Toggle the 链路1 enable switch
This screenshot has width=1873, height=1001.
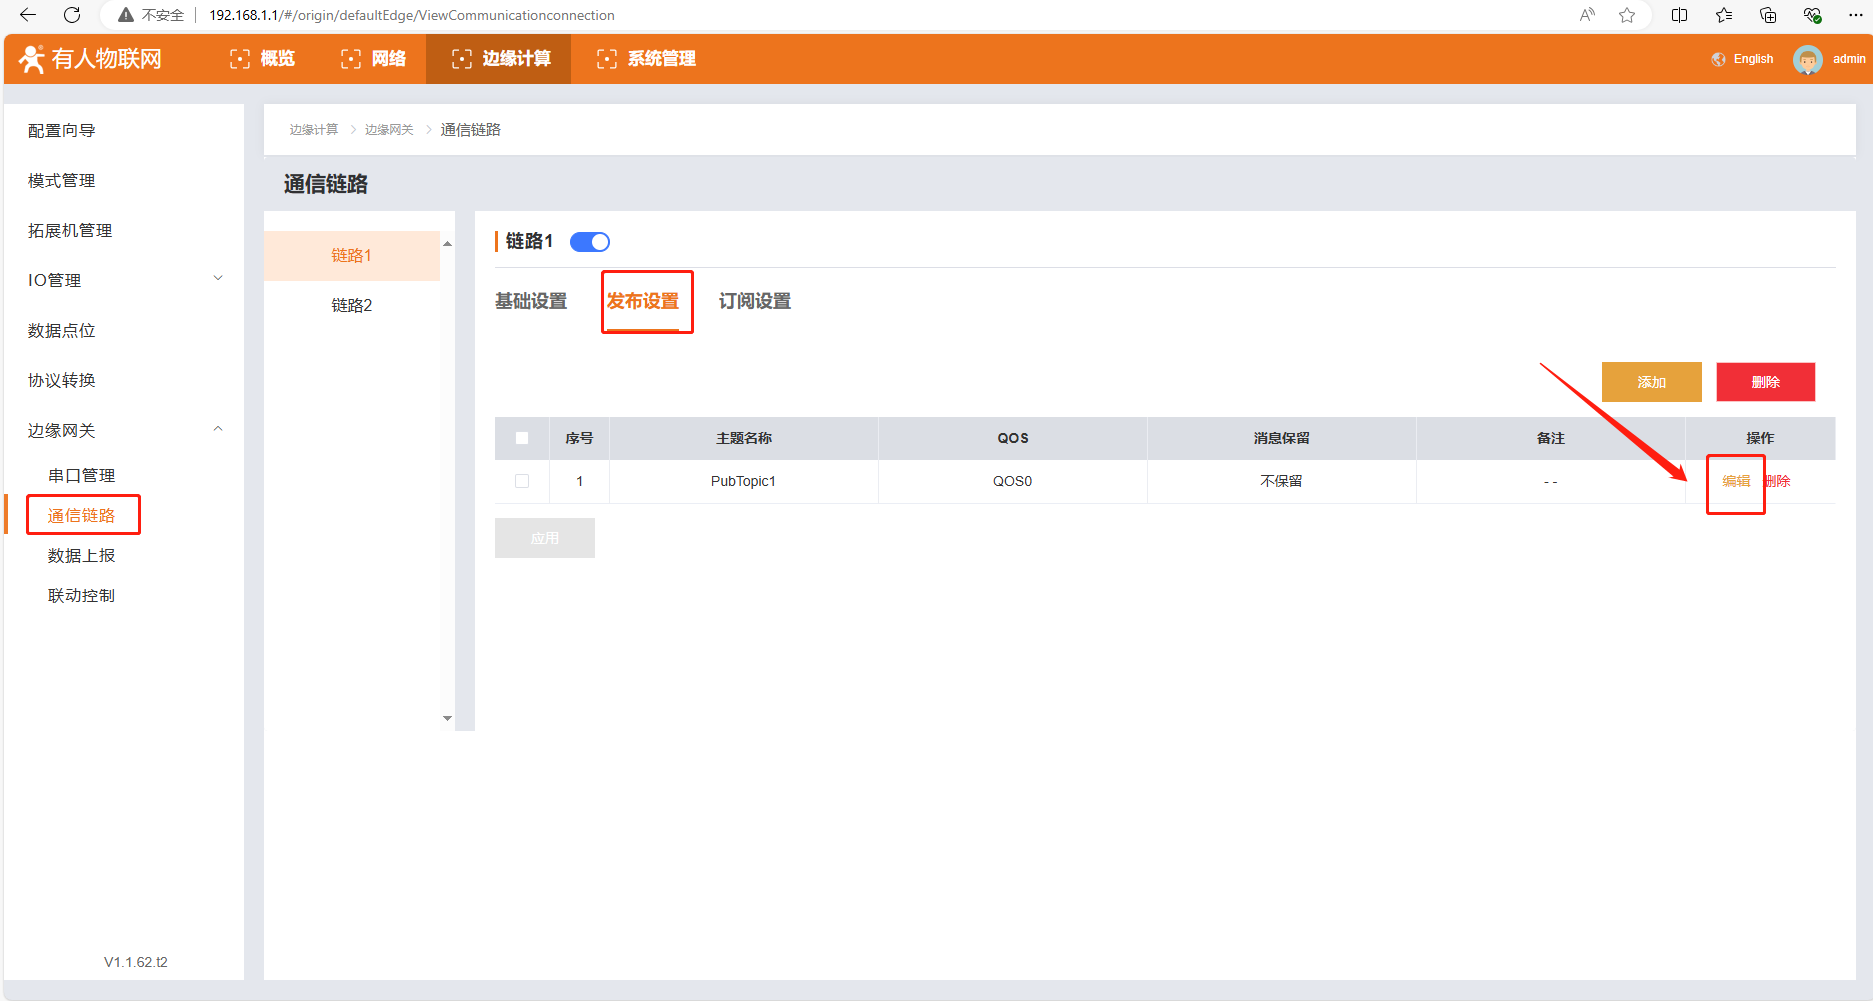point(590,242)
